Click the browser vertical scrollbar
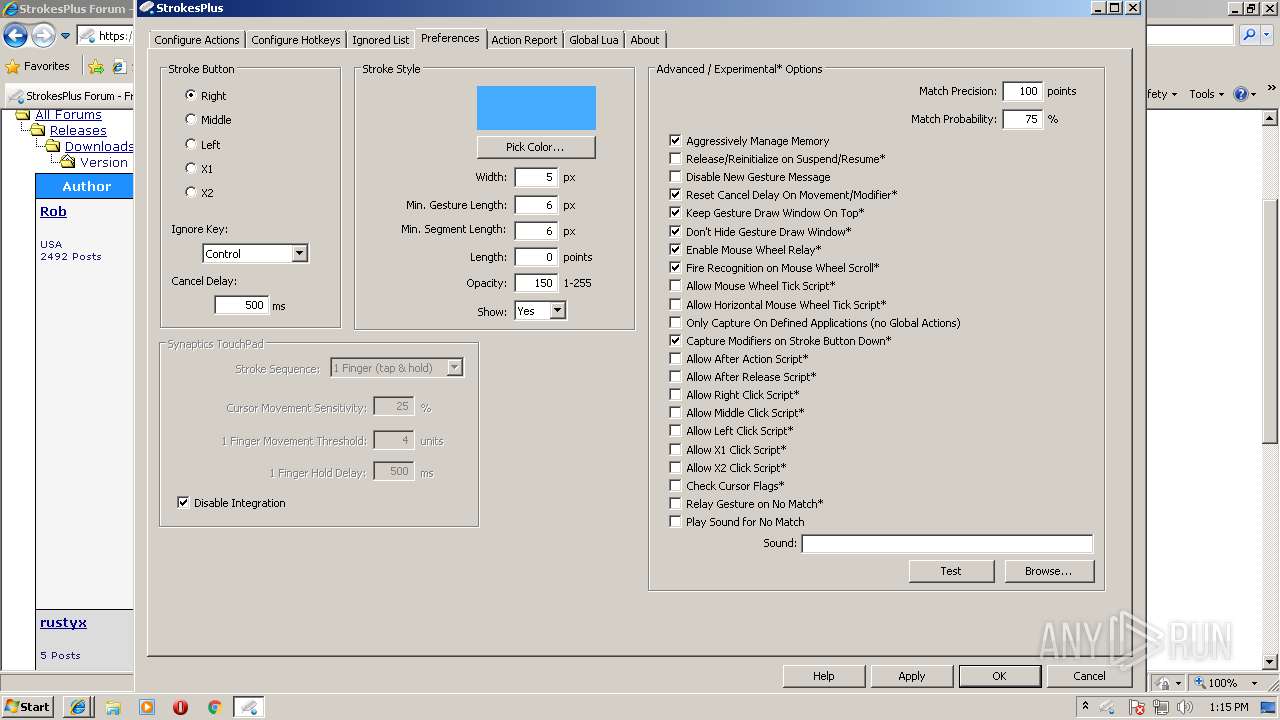The height and width of the screenshot is (720, 1280). (1271, 390)
